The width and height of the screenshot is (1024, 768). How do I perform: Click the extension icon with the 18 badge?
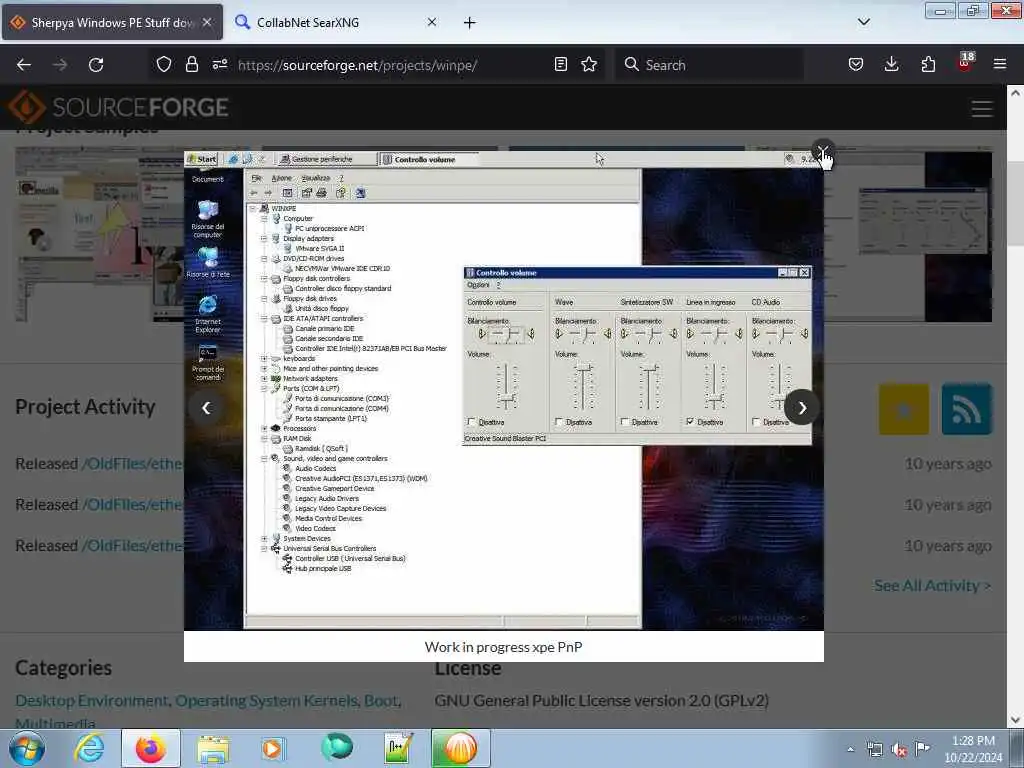click(x=965, y=63)
